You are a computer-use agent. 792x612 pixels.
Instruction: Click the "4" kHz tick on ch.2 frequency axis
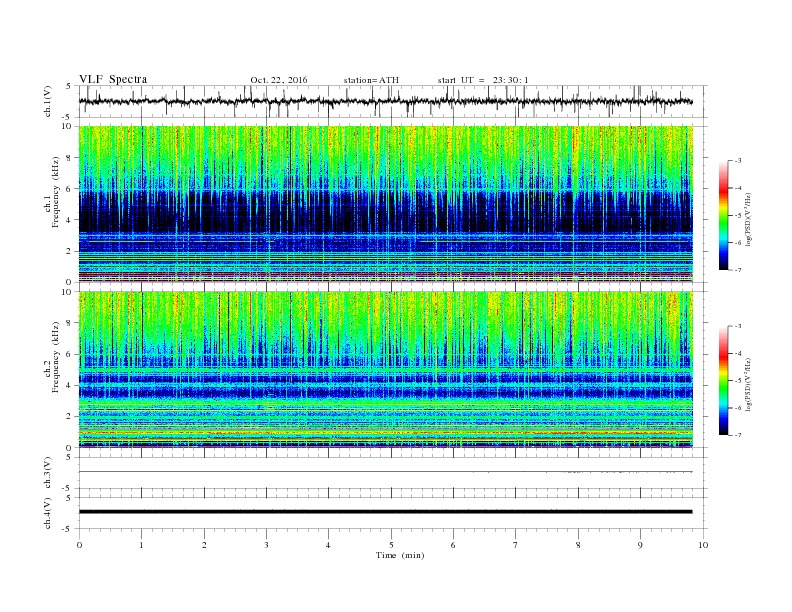click(69, 385)
